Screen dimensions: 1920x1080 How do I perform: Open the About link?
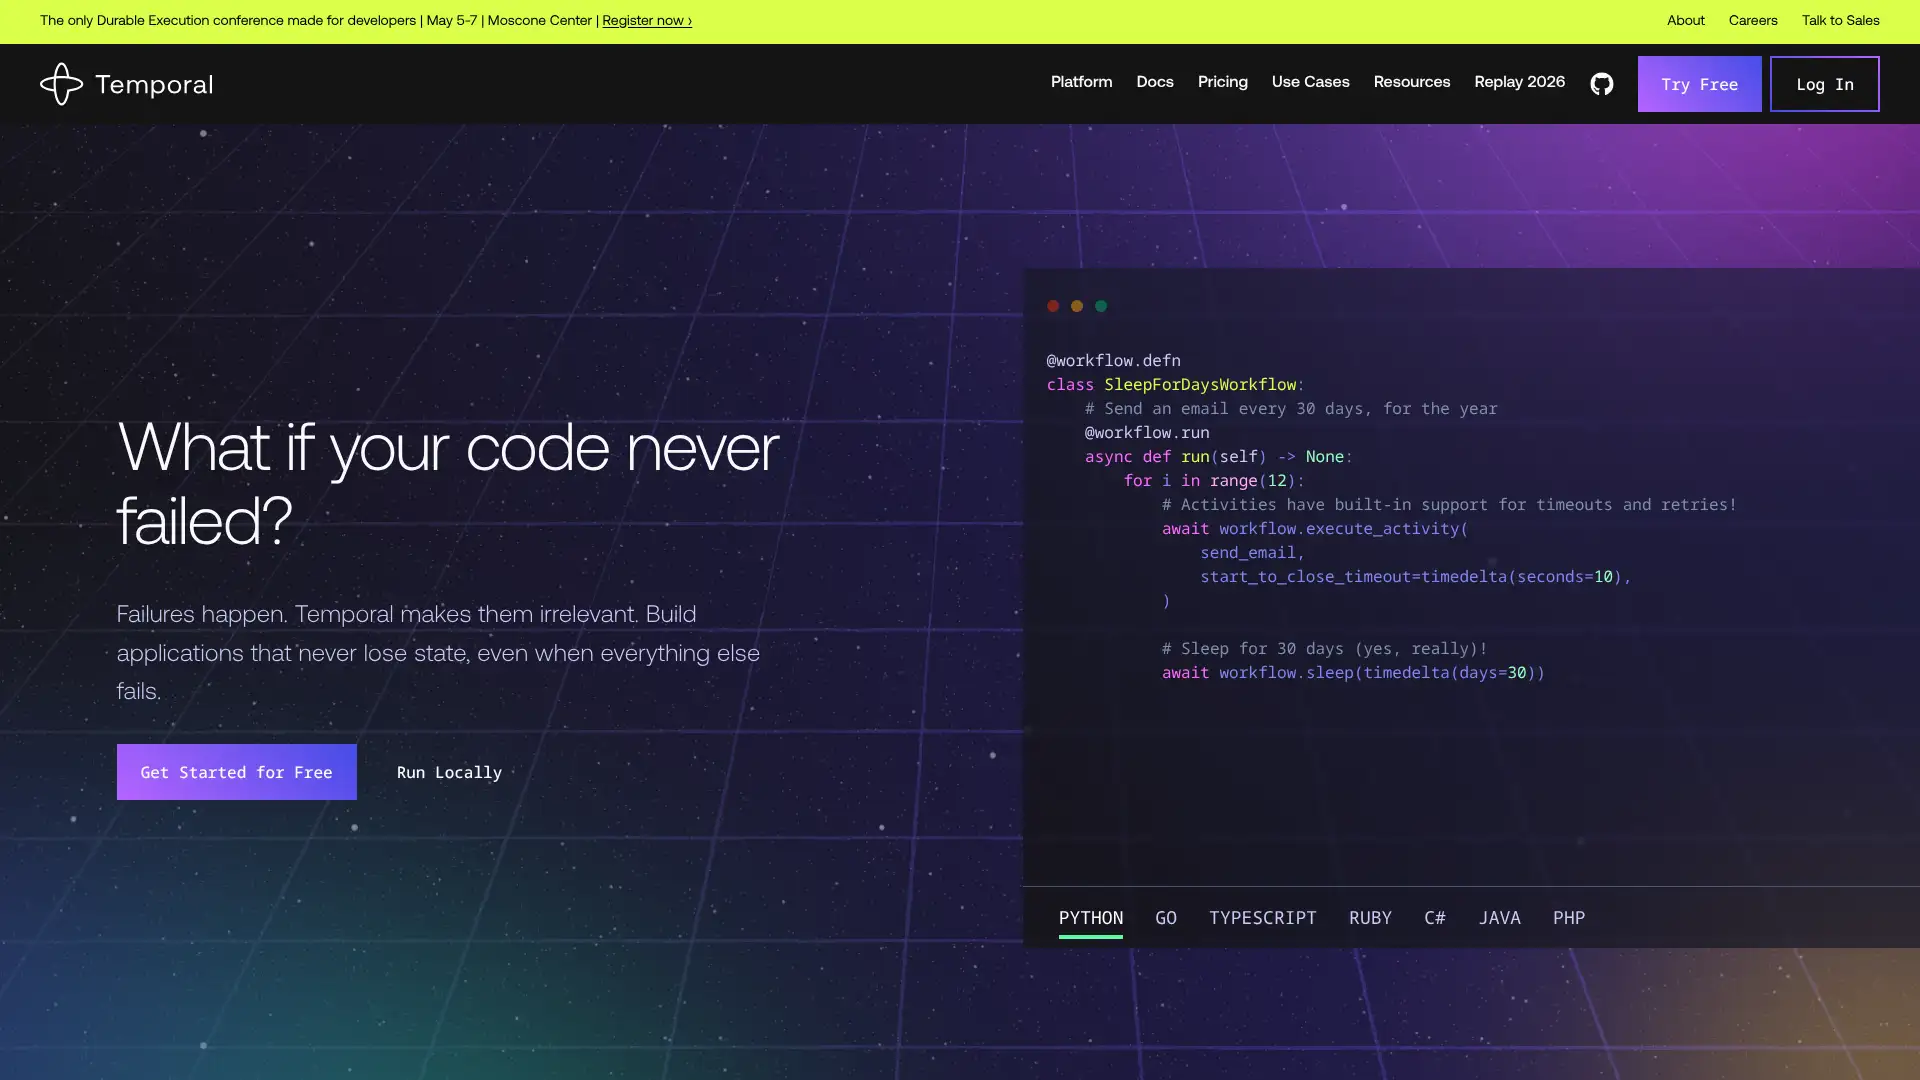tap(1685, 21)
